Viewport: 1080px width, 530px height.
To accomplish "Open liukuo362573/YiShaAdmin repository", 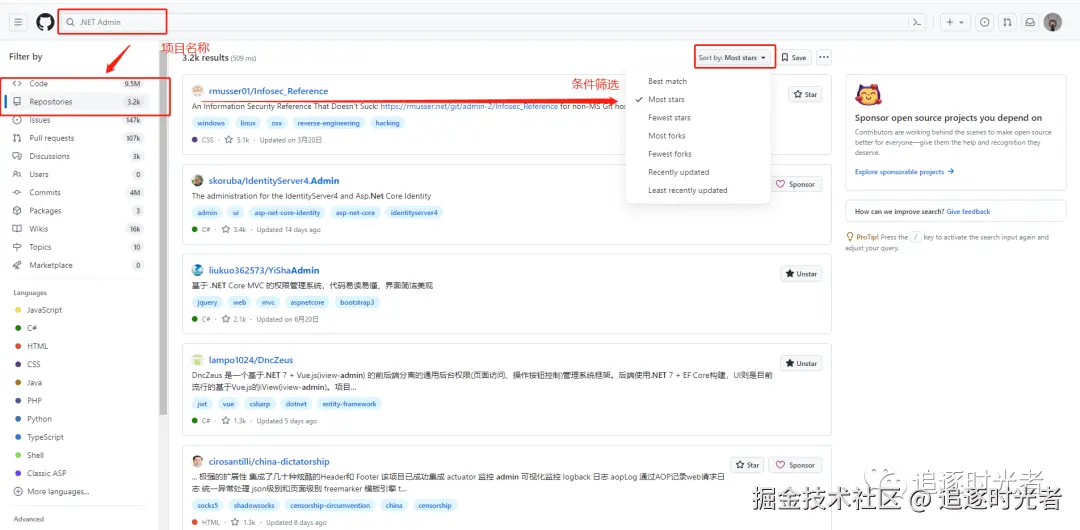I will (x=264, y=270).
